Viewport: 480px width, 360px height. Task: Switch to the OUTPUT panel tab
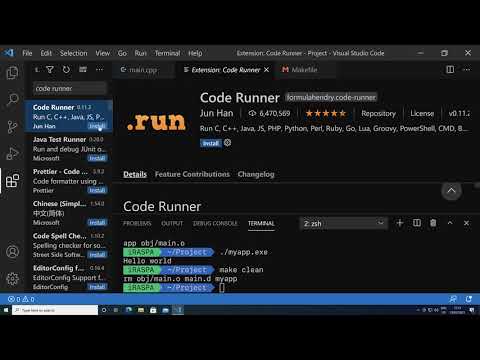point(172,223)
